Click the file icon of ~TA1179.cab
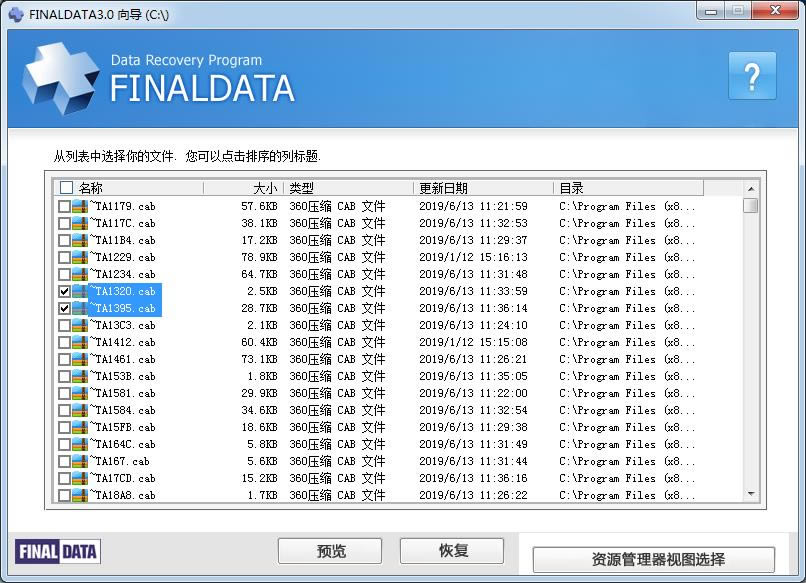The width and height of the screenshot is (806, 583). [x=80, y=207]
